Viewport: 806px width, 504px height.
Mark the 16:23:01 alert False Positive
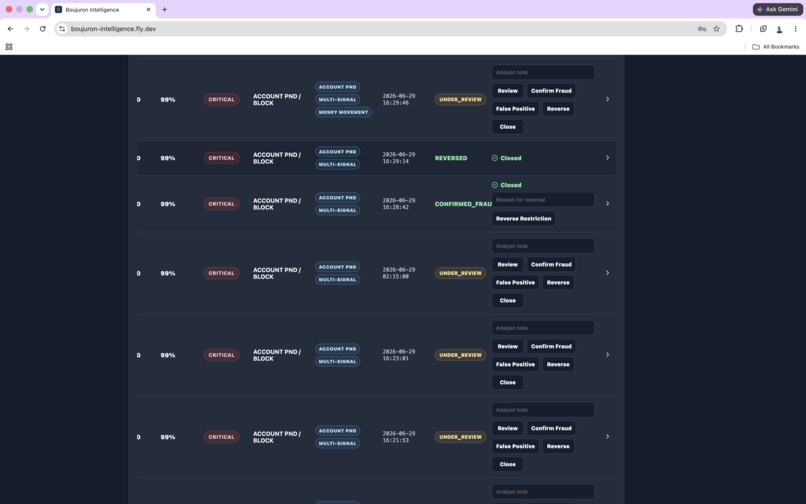515,365
